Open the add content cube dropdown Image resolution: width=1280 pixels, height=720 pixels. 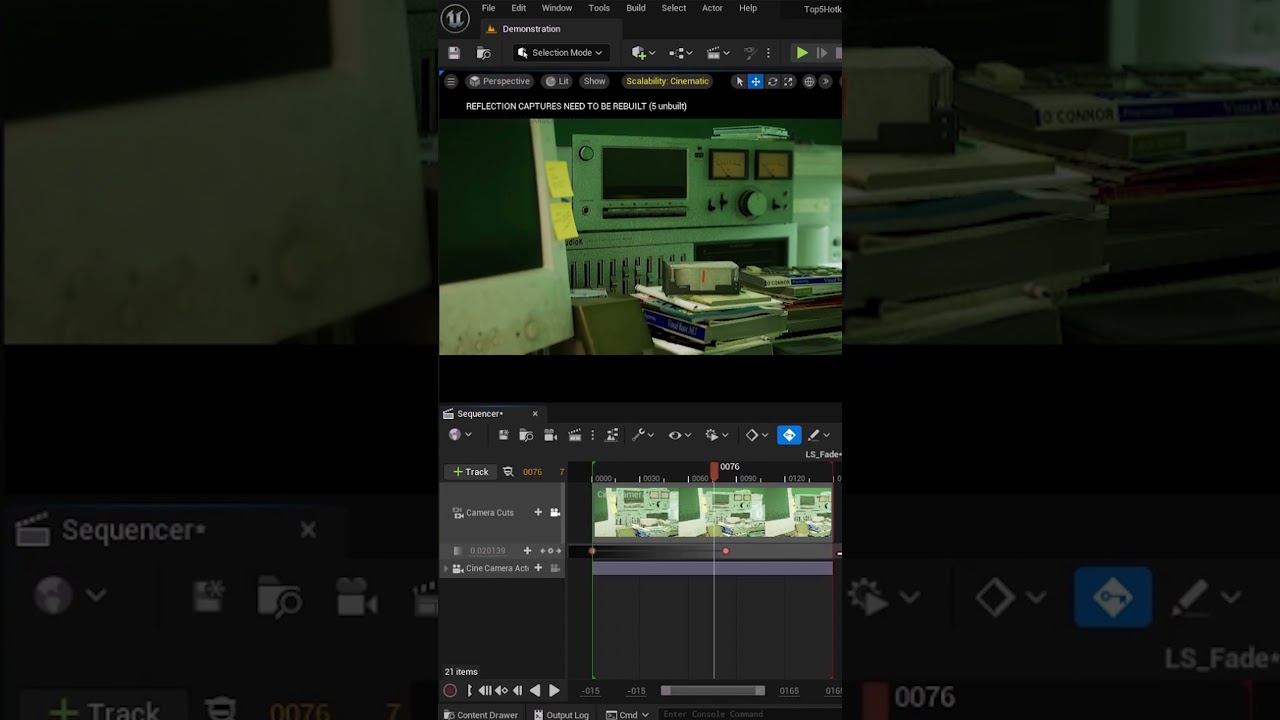(x=643, y=53)
